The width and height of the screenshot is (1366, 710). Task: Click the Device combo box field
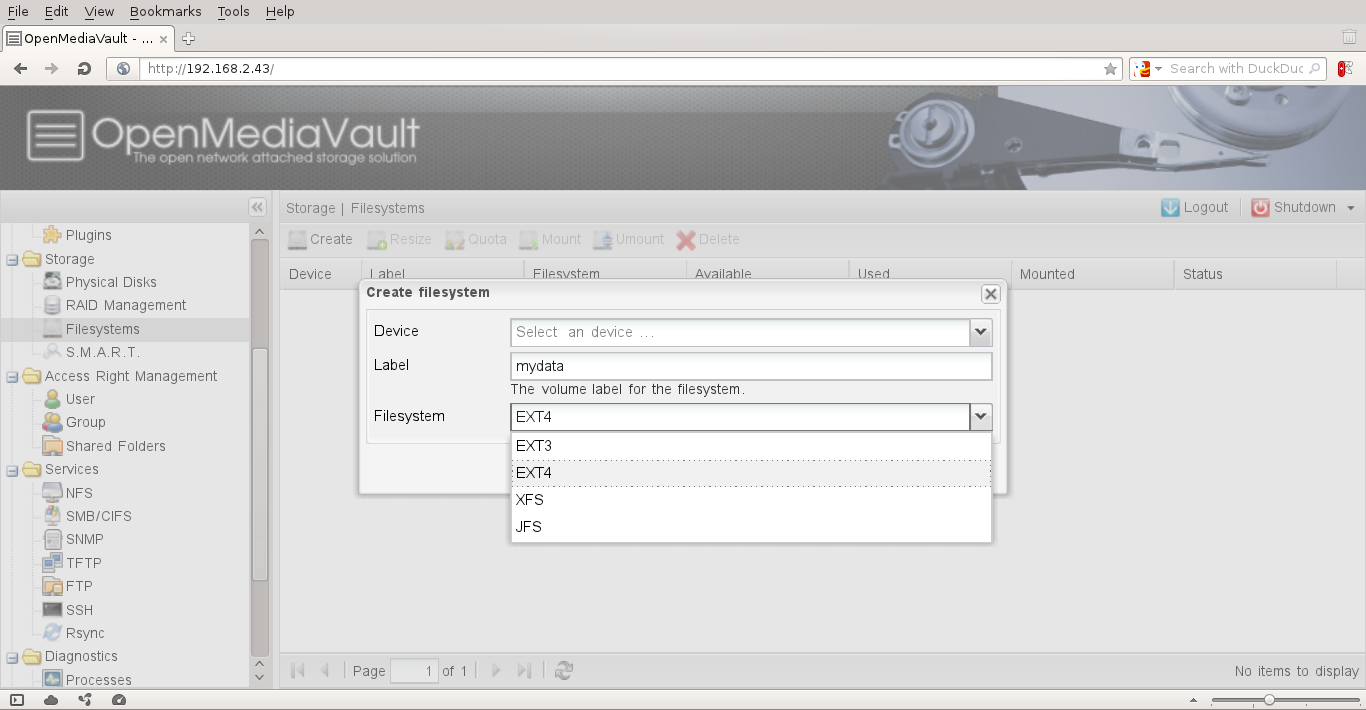[740, 332]
